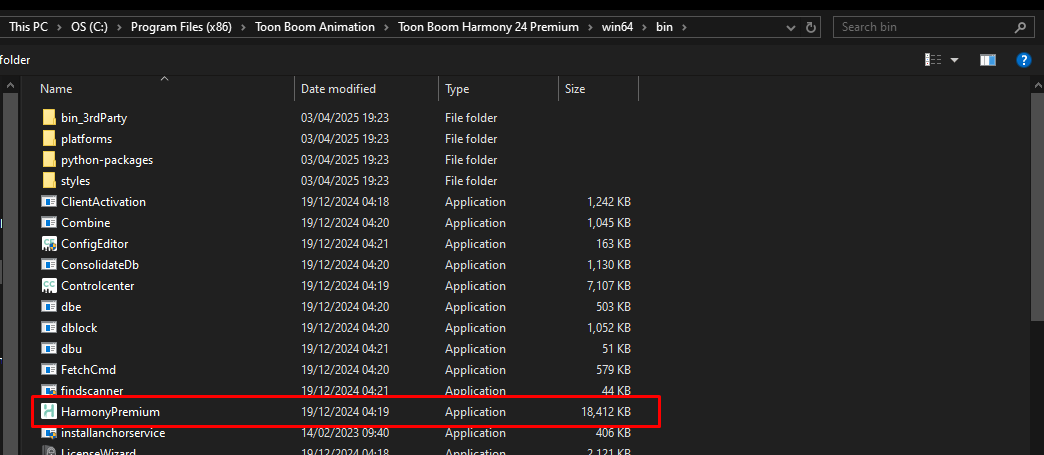Image resolution: width=1044 pixels, height=455 pixels.
Task: Click the ConsolidateDb application icon
Action: pos(49,264)
